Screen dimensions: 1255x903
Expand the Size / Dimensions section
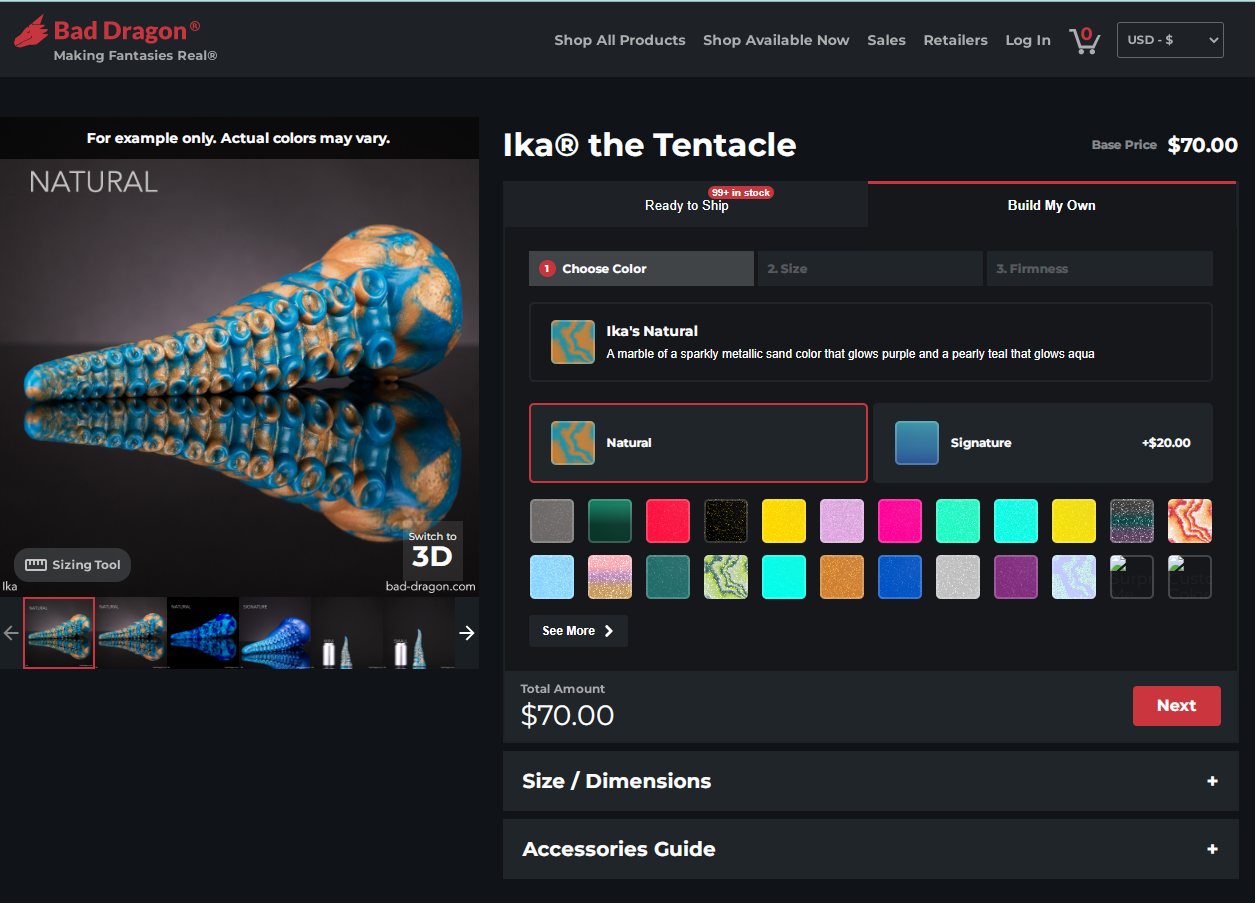pyautogui.click(x=870, y=781)
